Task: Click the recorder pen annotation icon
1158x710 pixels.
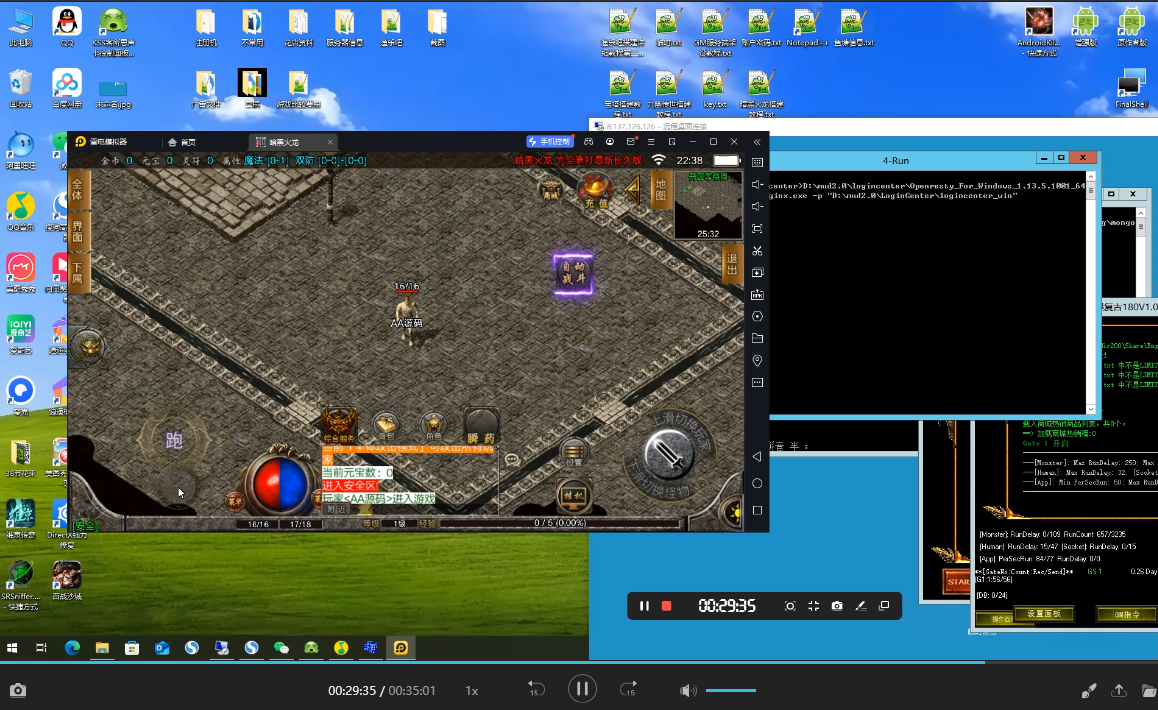Action: coord(860,606)
